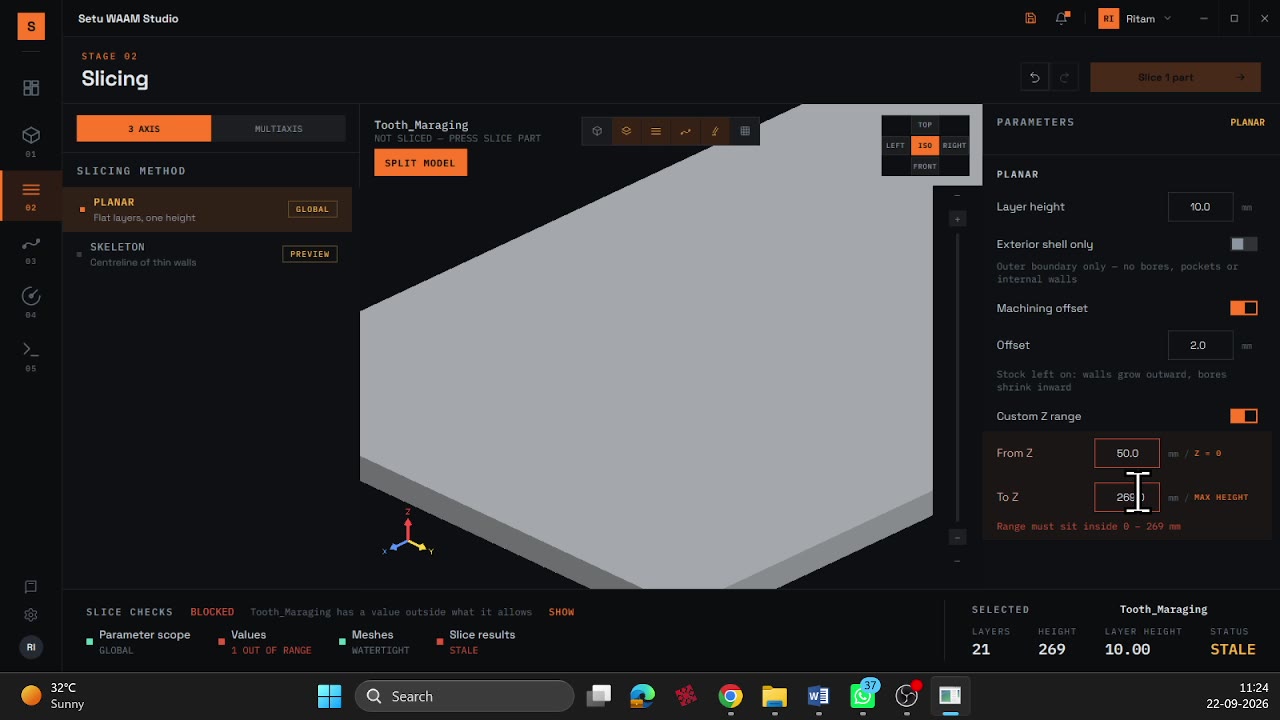Open the notifications bell
The width and height of the screenshot is (1280, 720).
pyautogui.click(x=1062, y=18)
